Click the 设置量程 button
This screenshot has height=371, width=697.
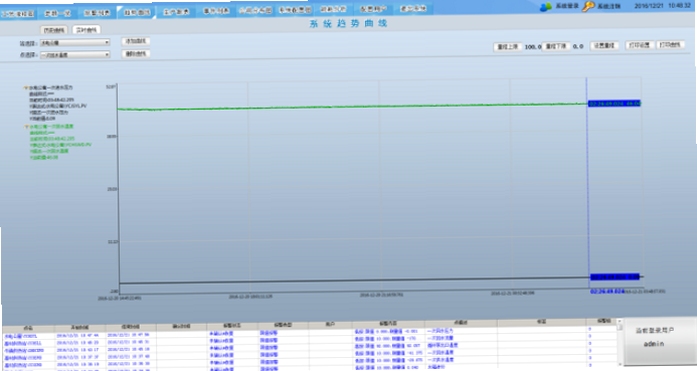604,46
